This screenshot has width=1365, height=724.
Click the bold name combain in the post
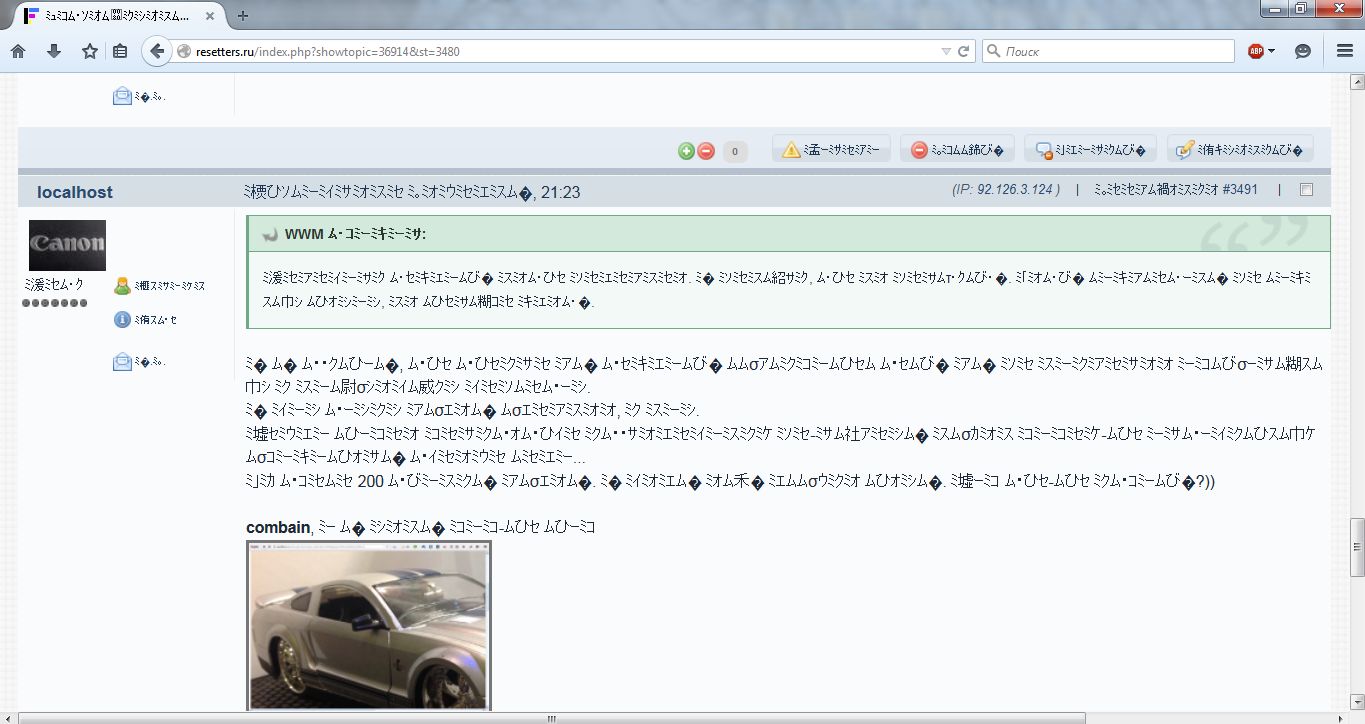(278, 527)
